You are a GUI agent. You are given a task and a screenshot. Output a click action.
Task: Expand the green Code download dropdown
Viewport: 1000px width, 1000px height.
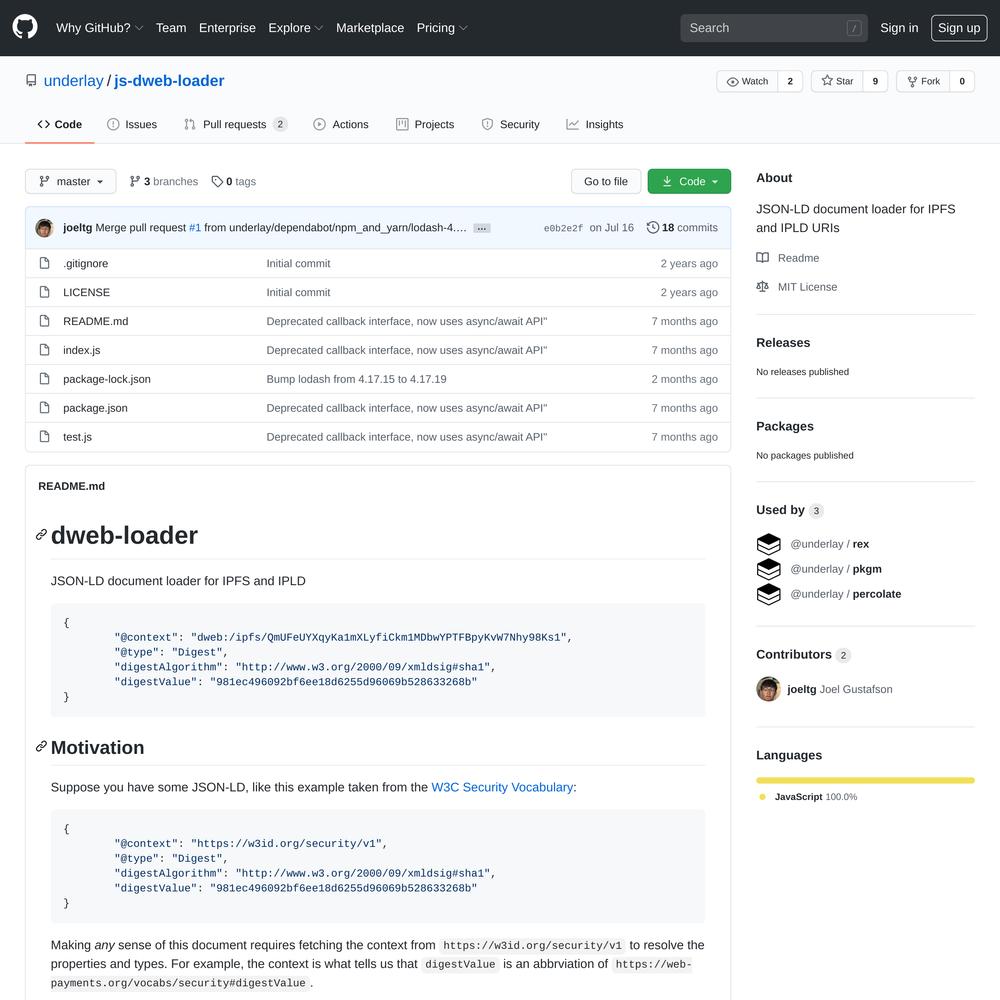pos(689,182)
